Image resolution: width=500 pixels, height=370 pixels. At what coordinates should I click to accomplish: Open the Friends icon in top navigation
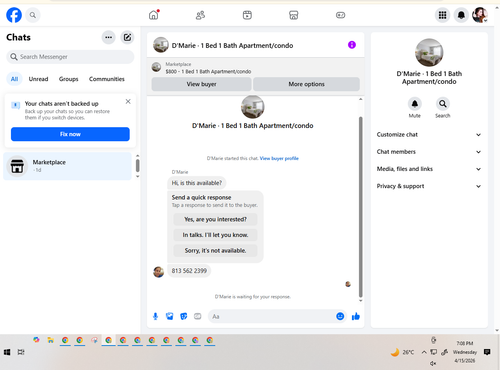[200, 15]
